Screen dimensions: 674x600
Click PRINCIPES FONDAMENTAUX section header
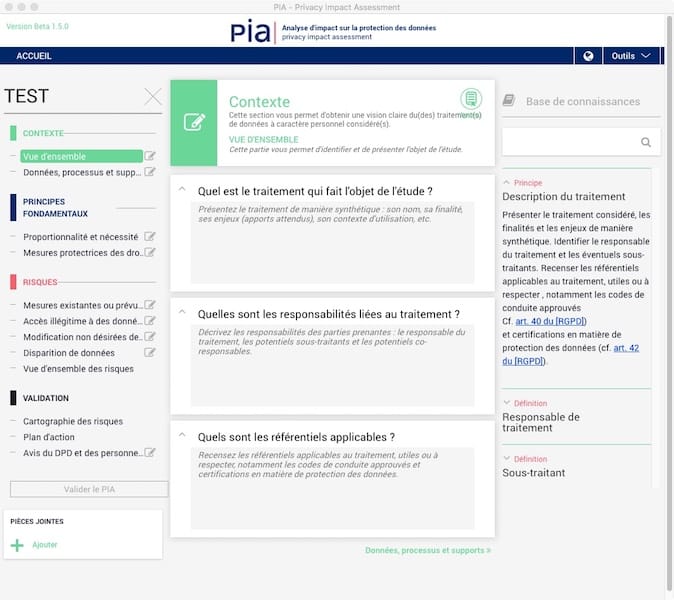click(55, 208)
